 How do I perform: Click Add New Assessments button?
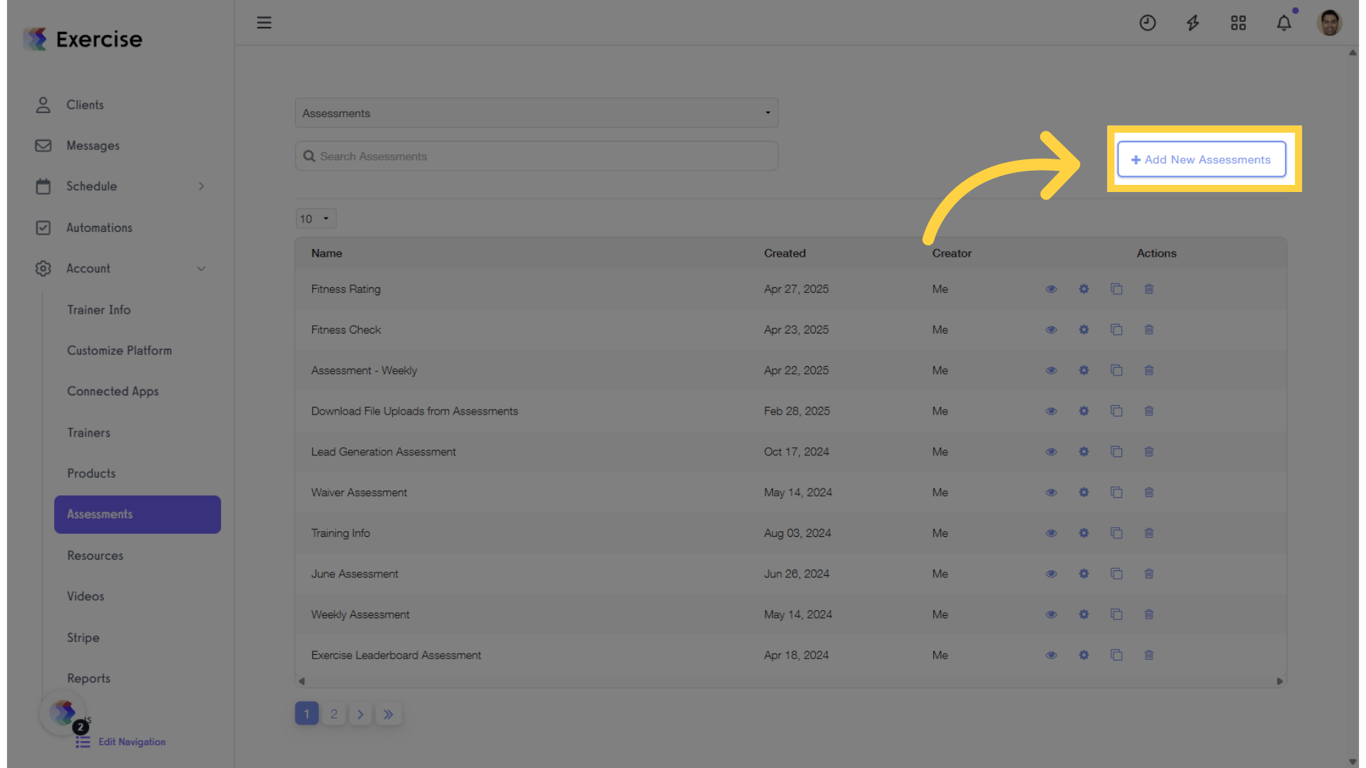[x=1201, y=160]
